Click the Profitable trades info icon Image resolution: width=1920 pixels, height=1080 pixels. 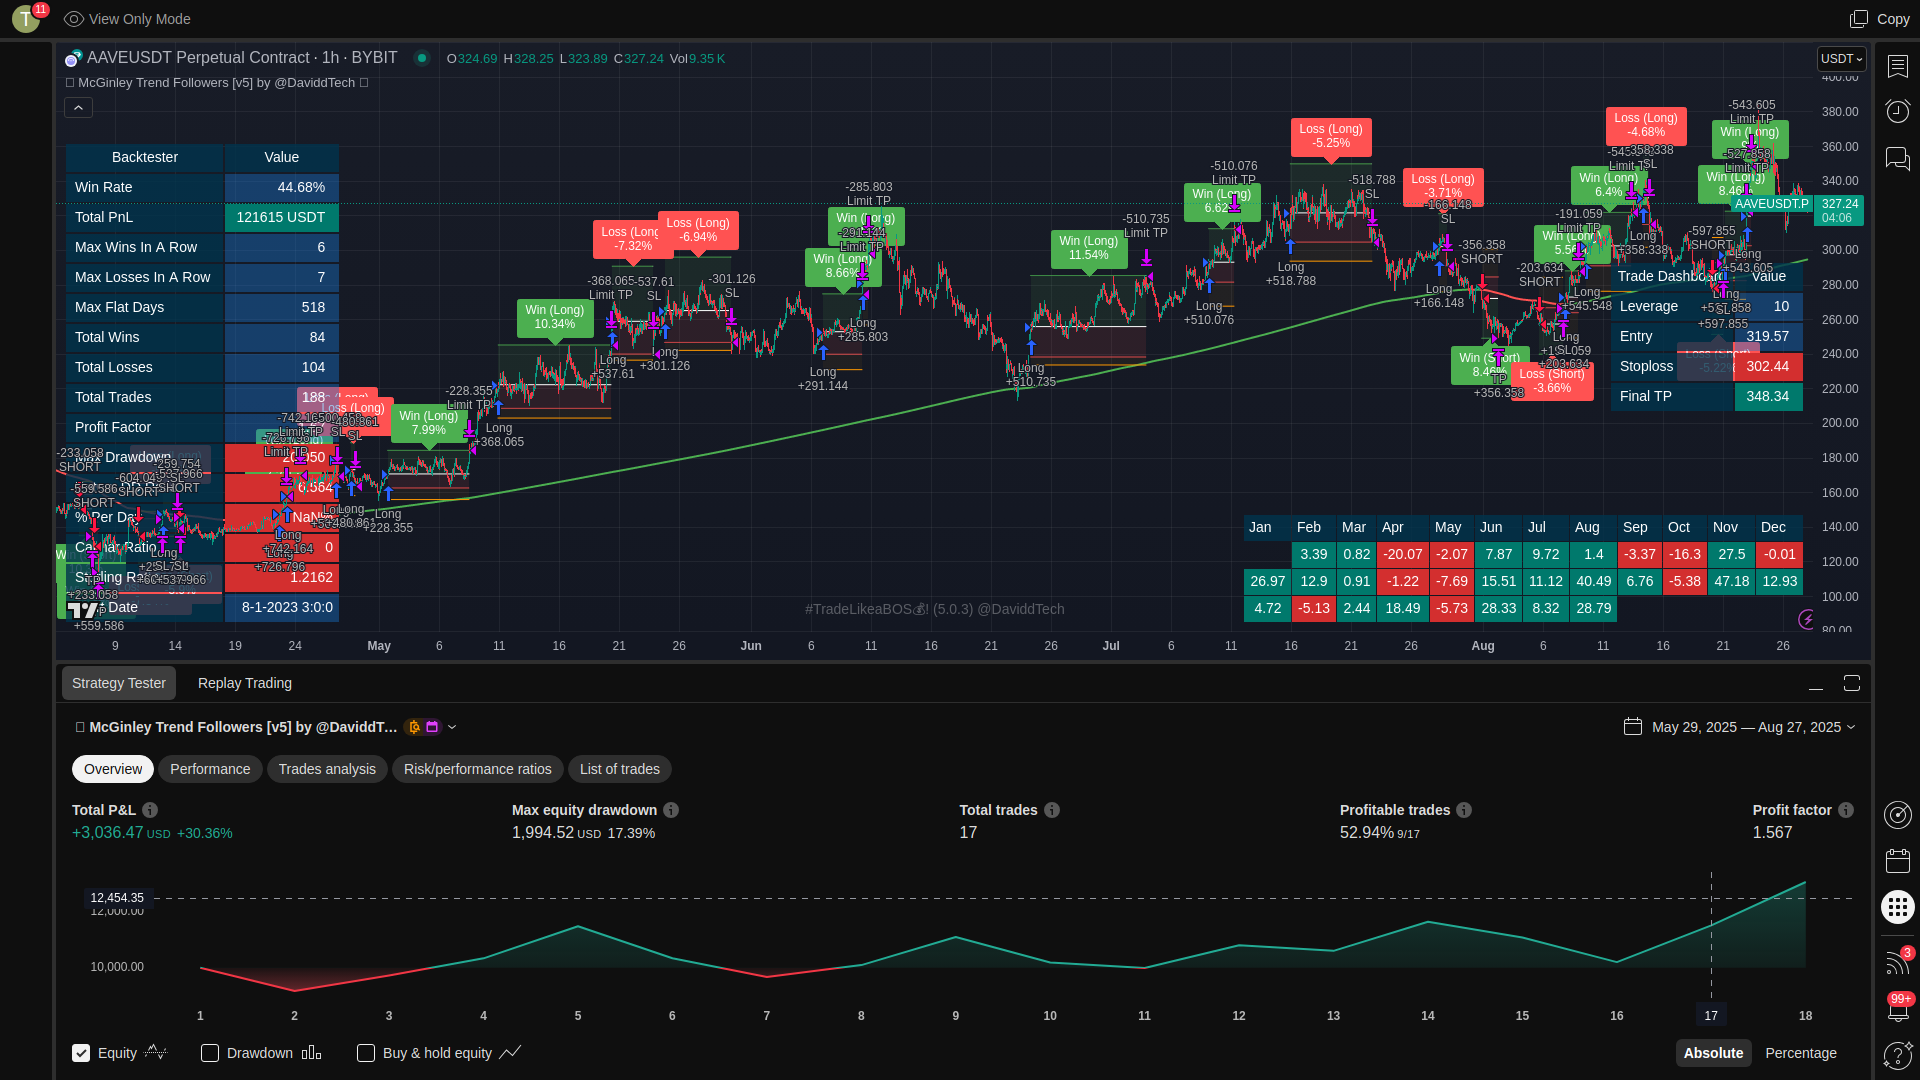coord(1464,810)
